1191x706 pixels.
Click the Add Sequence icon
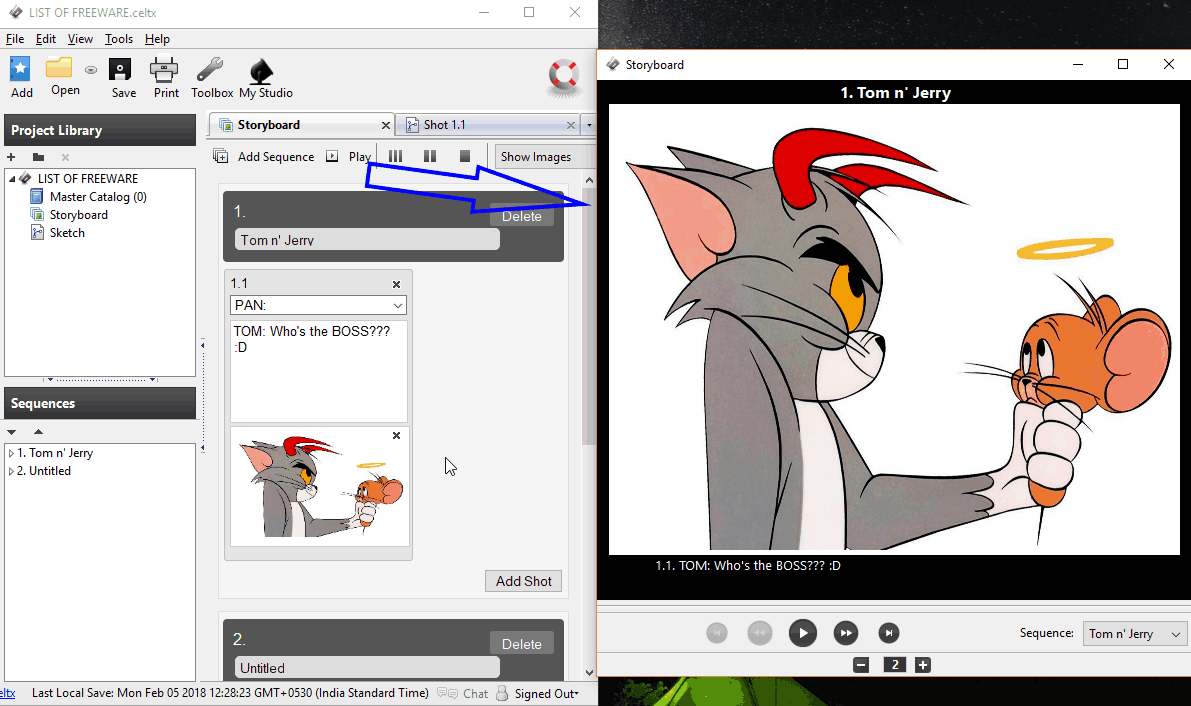tap(221, 156)
